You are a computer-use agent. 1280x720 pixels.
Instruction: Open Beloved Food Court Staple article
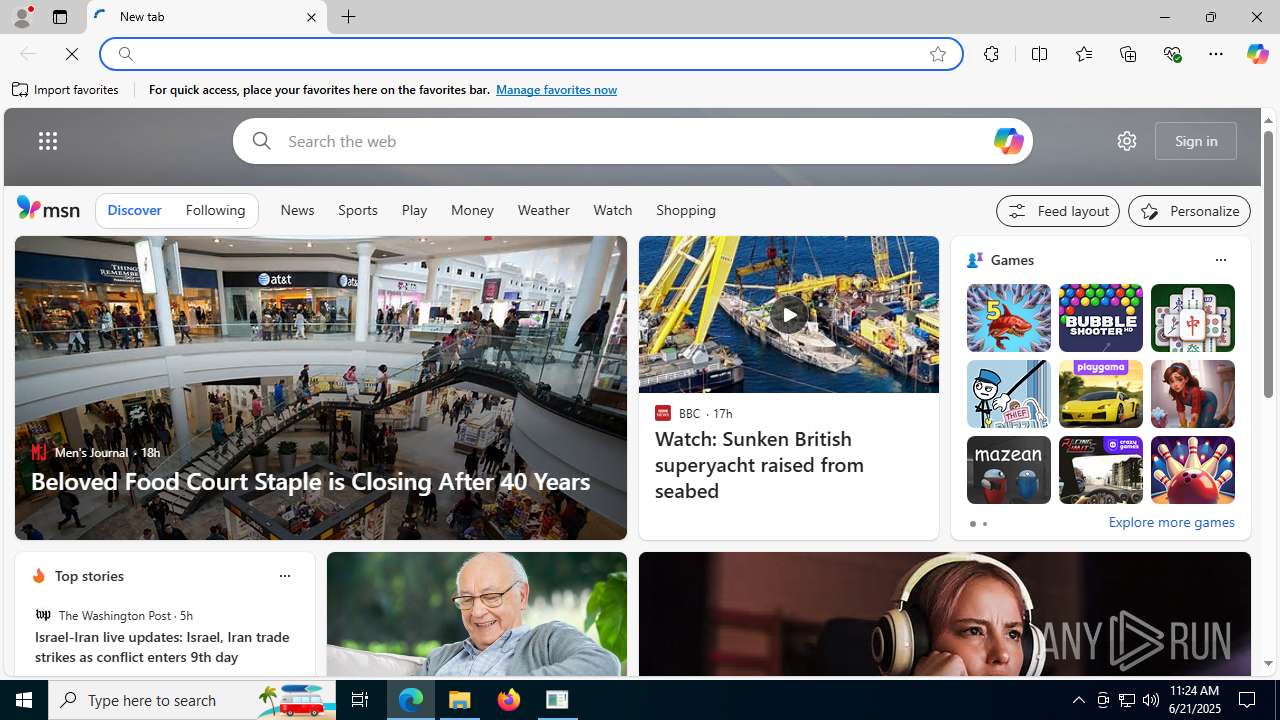tap(310, 481)
